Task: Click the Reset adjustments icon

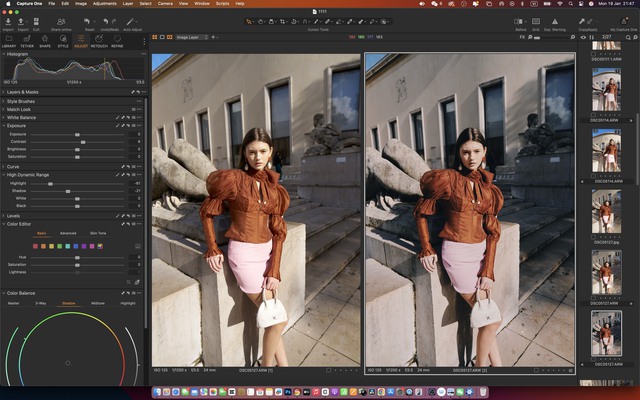Action: [x=89, y=20]
